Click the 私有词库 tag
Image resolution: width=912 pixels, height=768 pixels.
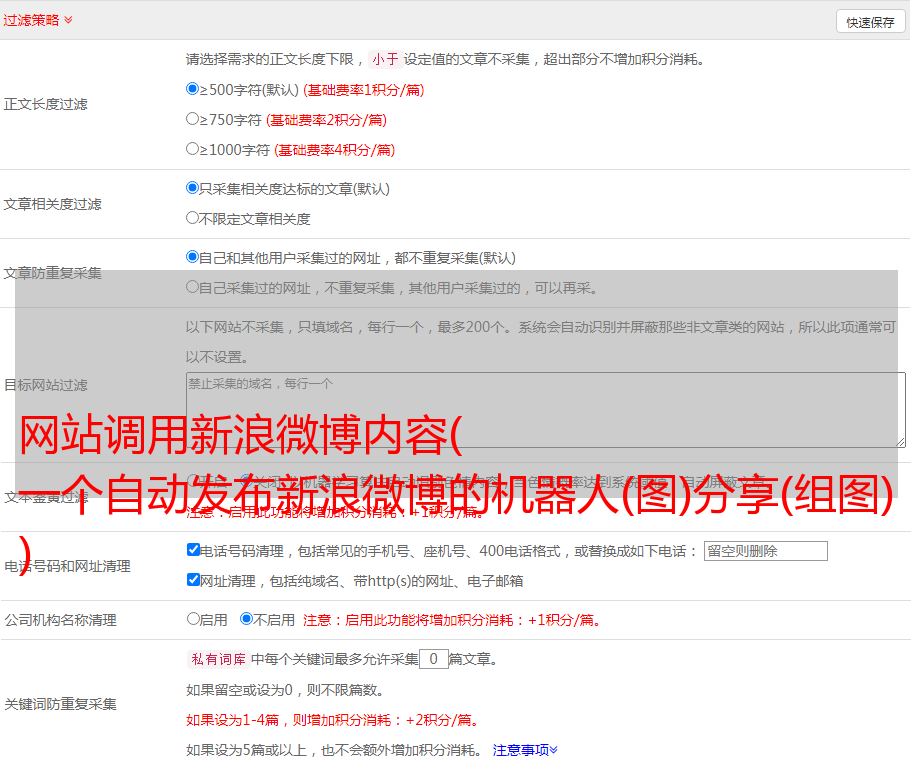point(219,659)
